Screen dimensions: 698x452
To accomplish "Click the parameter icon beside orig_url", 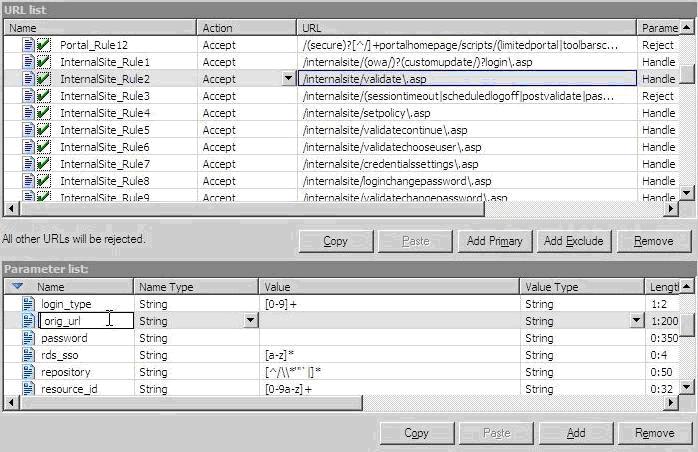I will pyautogui.click(x=28, y=321).
